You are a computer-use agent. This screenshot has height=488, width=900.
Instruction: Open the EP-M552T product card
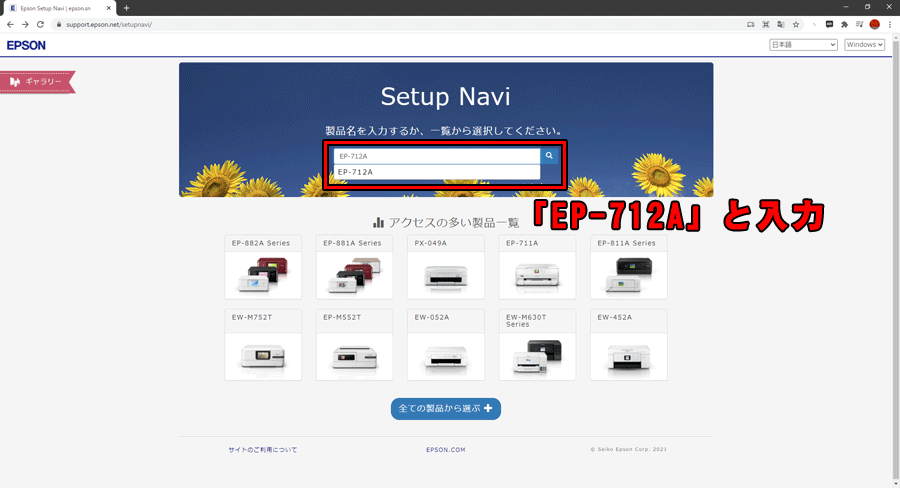[x=354, y=344]
